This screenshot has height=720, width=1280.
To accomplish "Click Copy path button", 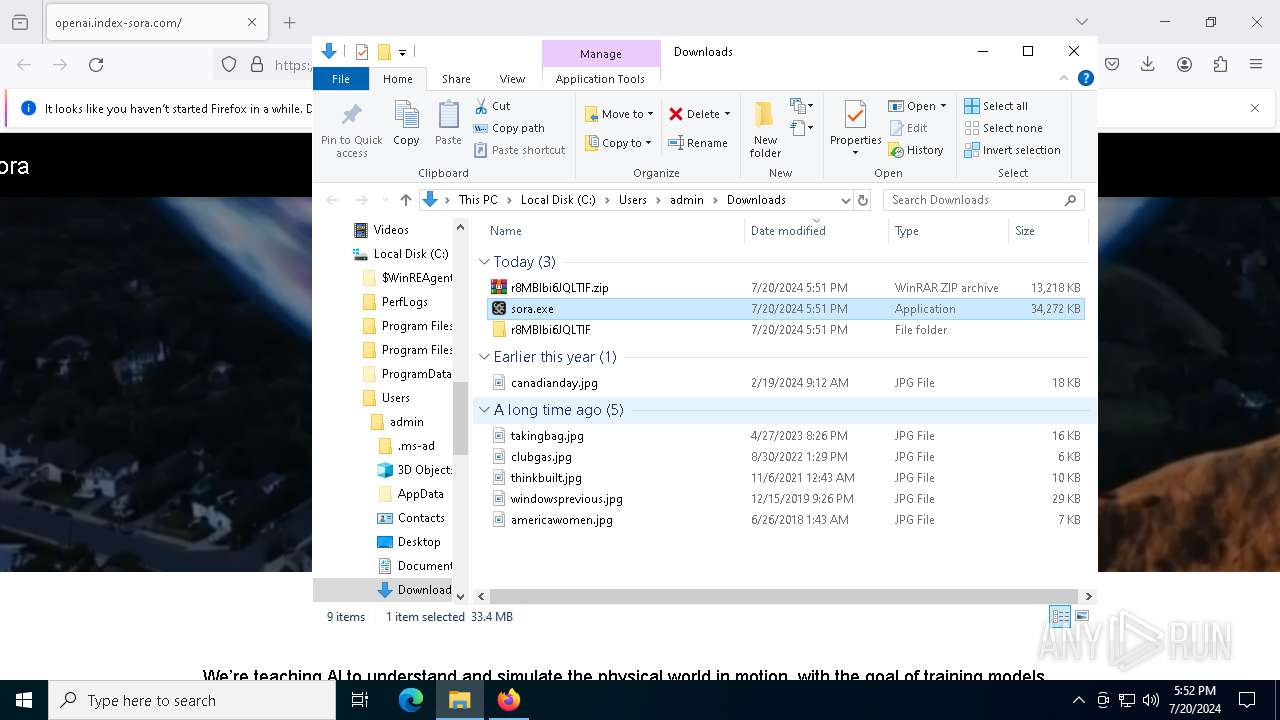I will click(x=509, y=128).
